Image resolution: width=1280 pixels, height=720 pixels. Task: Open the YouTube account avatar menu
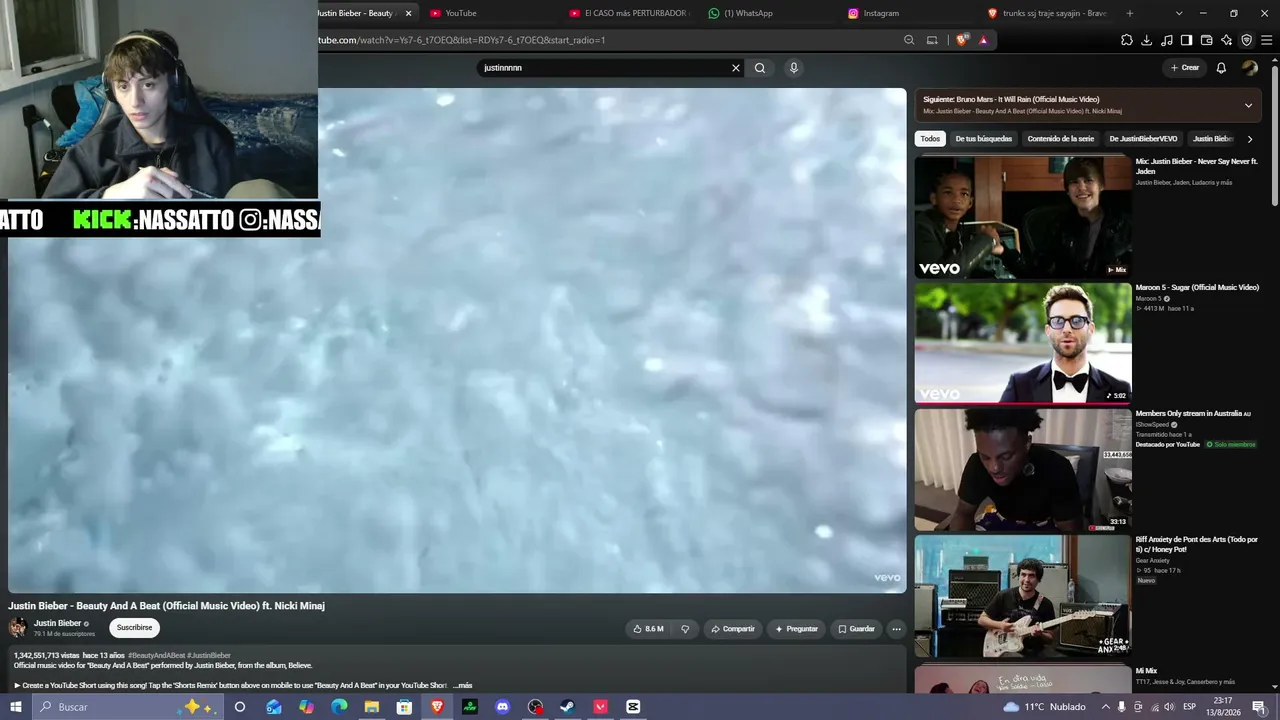[x=1250, y=68]
